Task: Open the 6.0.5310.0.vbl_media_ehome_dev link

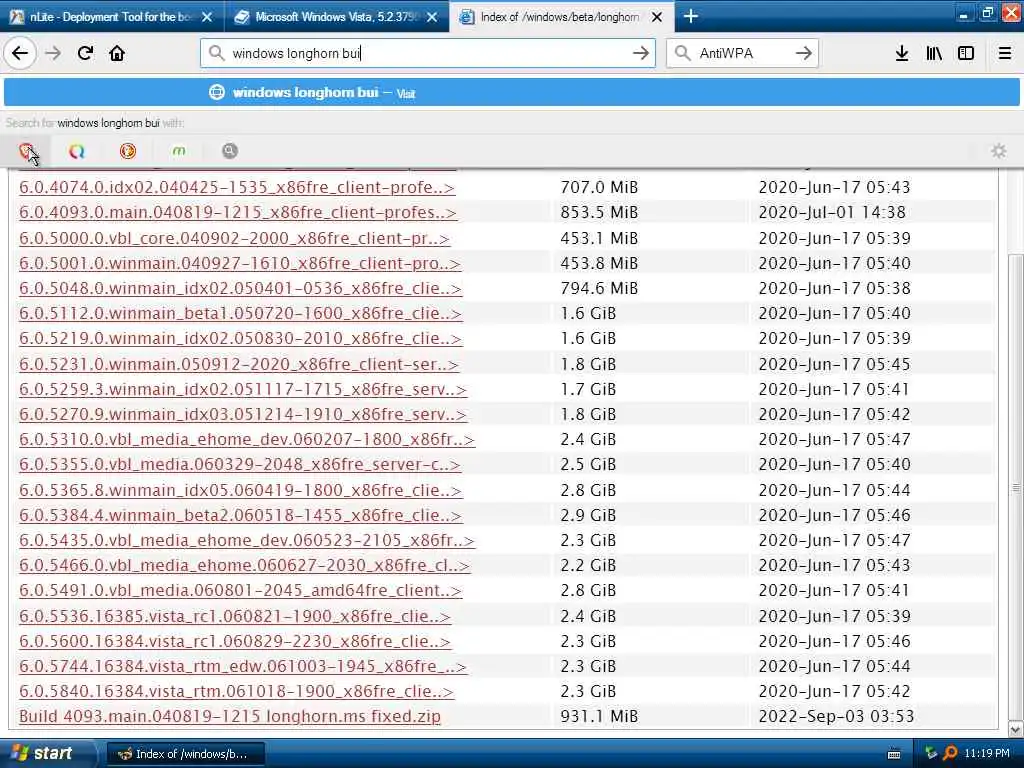Action: point(247,439)
